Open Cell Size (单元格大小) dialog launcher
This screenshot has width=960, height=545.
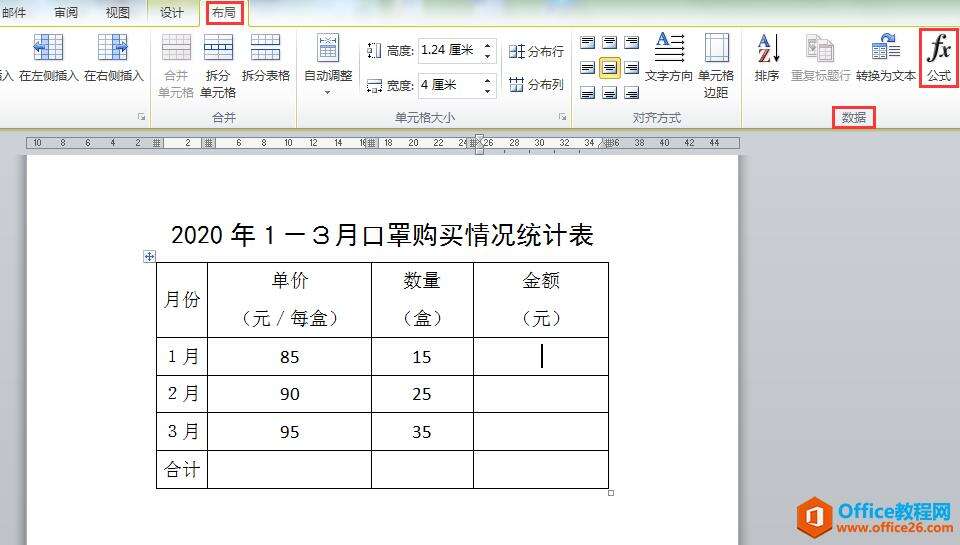pyautogui.click(x=562, y=117)
